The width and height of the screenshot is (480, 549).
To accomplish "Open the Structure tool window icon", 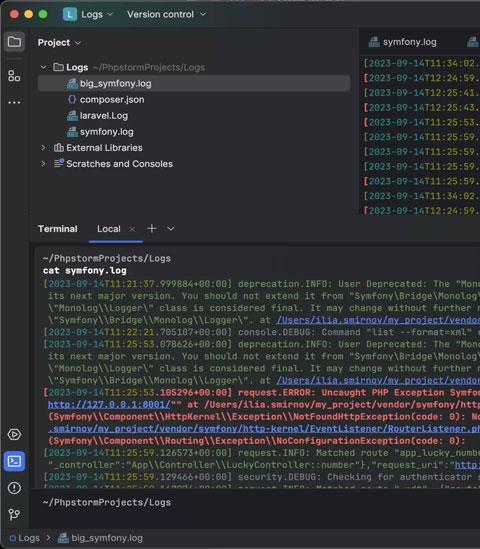I will 14,75.
